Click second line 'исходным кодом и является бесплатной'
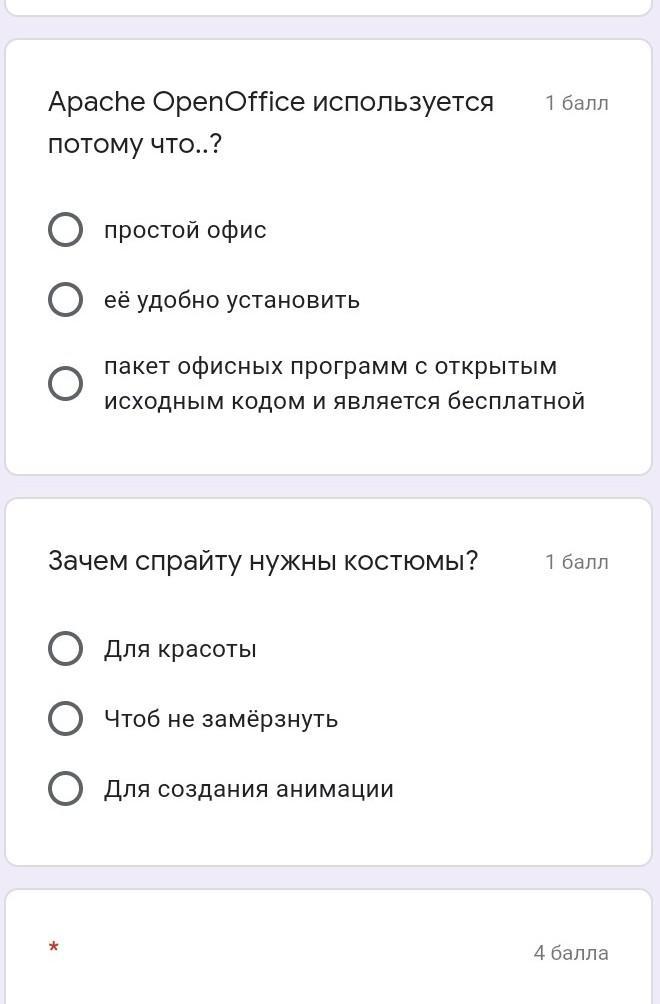The image size is (660, 1004). point(344,401)
